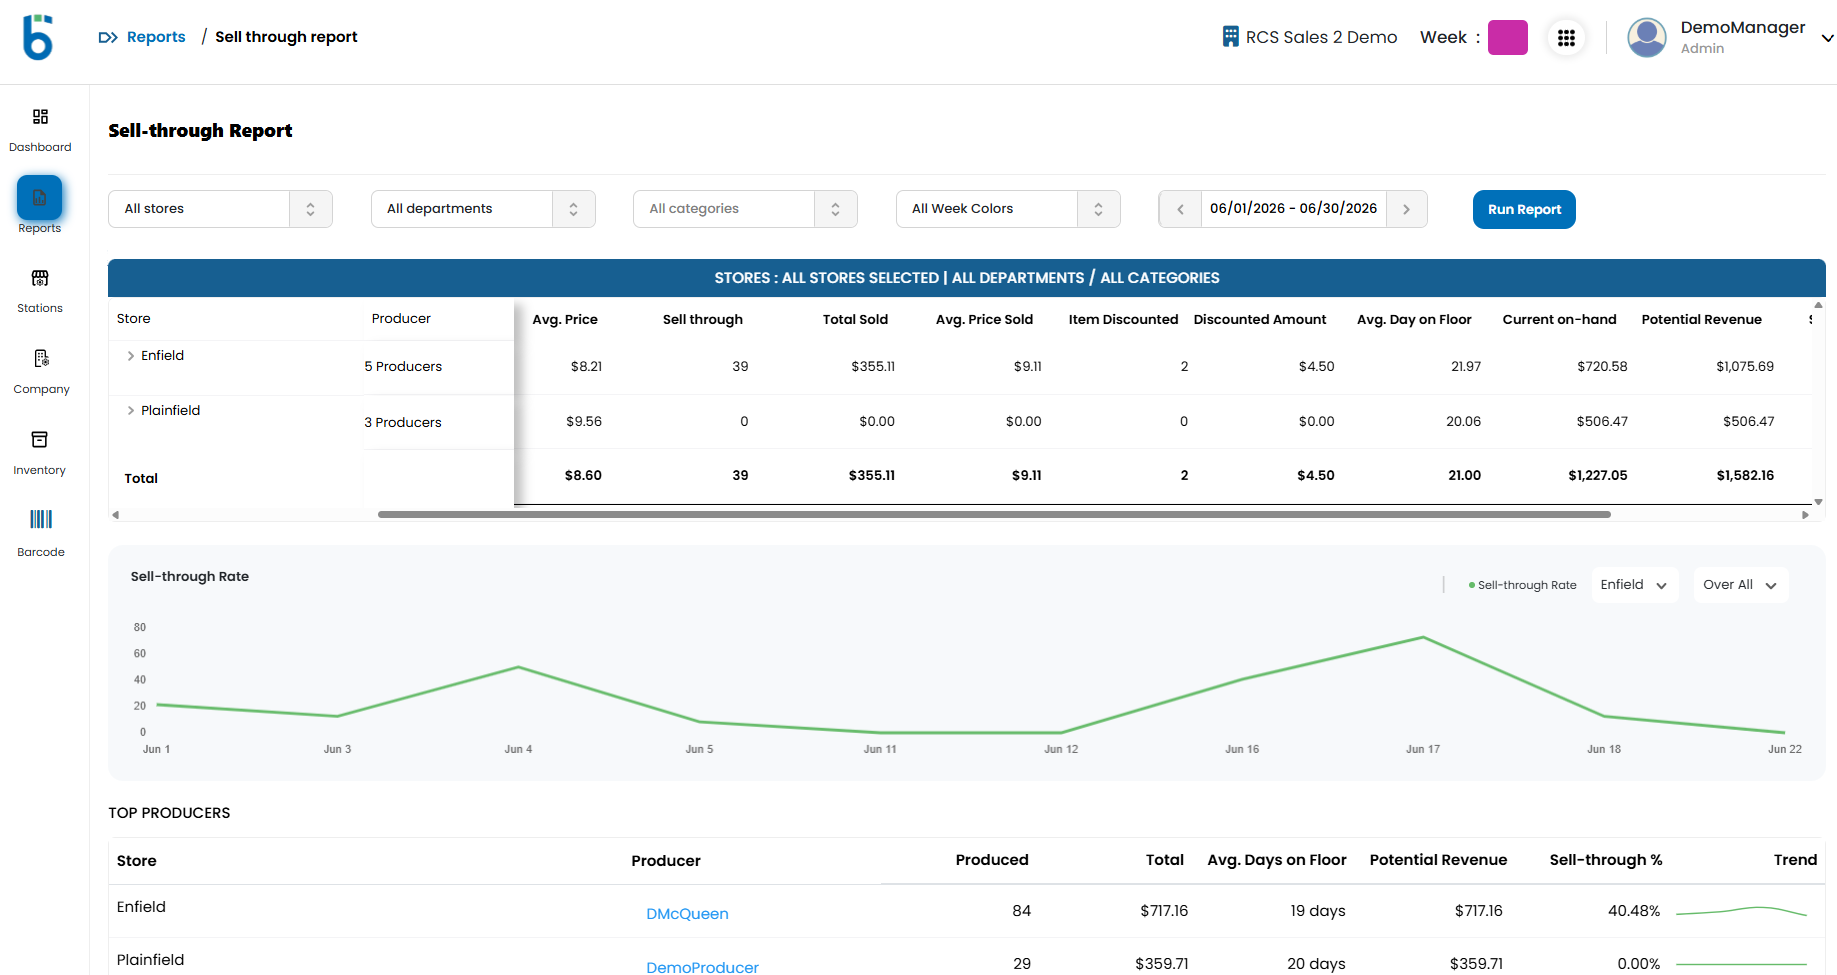Sort by Item Discounted column header
This screenshot has width=1837, height=975.
[1123, 320]
